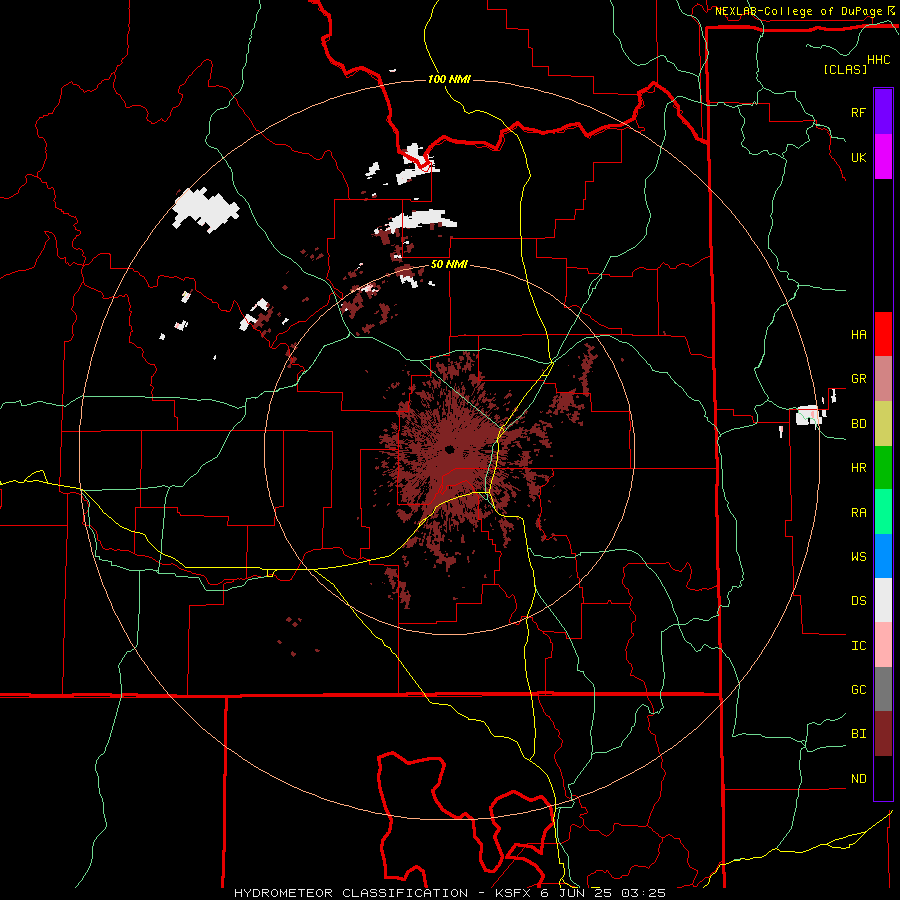Select the WS blue legend swatch
This screenshot has width=900, height=900.
click(x=883, y=556)
